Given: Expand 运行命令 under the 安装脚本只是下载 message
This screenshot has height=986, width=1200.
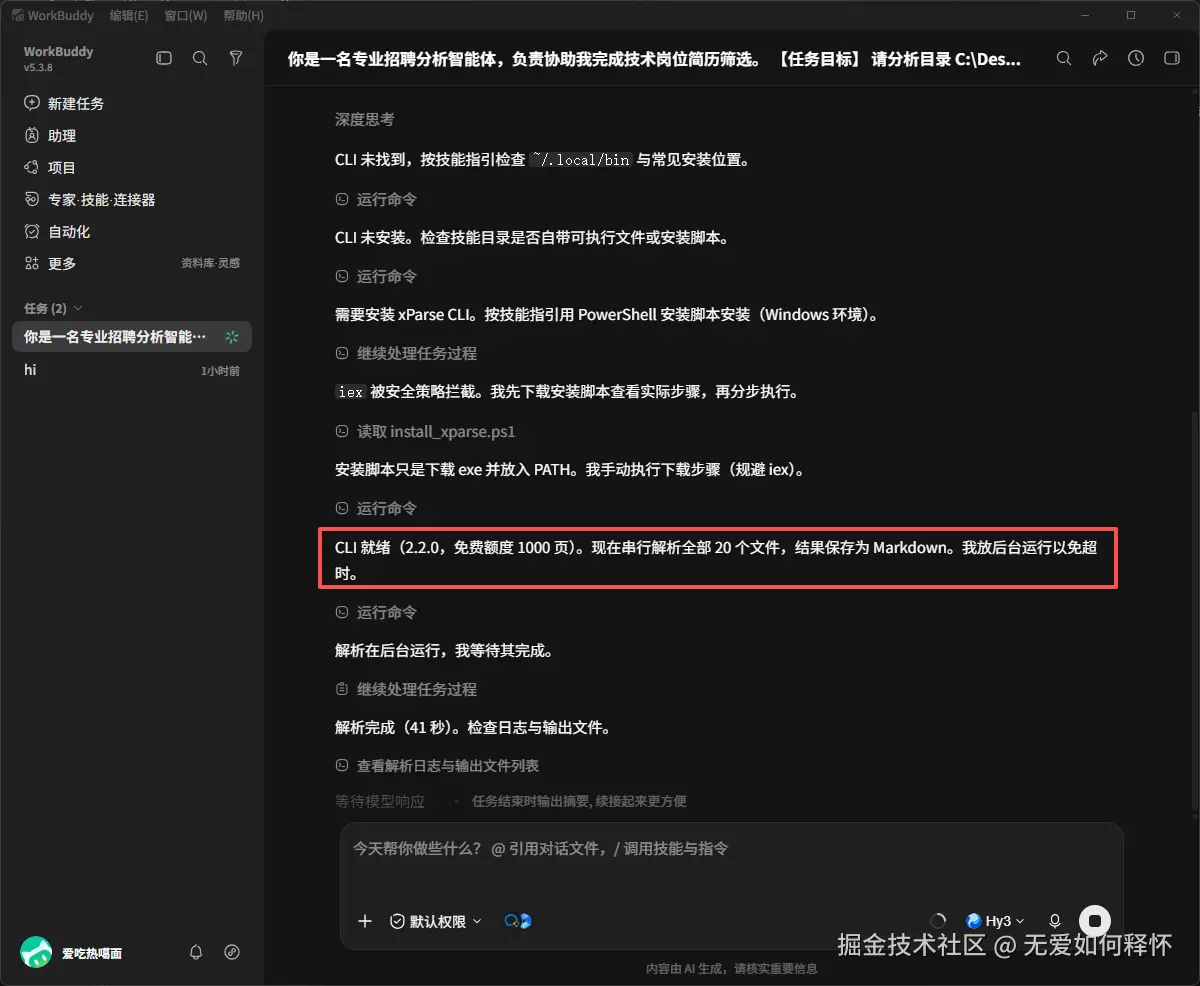Looking at the screenshot, I should pos(376,508).
